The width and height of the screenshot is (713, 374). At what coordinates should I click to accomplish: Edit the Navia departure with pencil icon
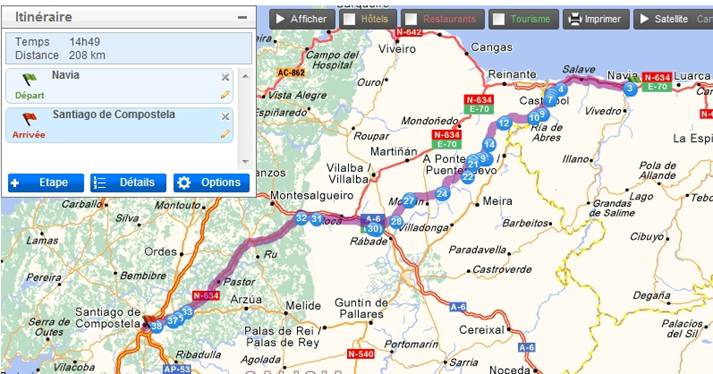(225, 95)
